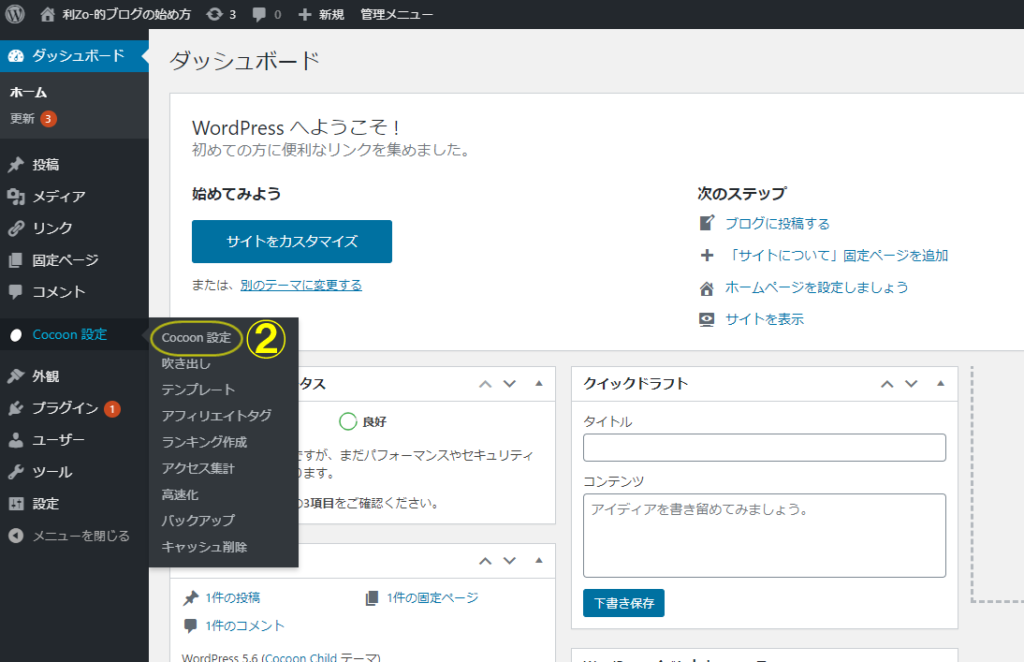1024x662 pixels.
Task: Open the ブログに投稿する link
Action: [x=777, y=224]
